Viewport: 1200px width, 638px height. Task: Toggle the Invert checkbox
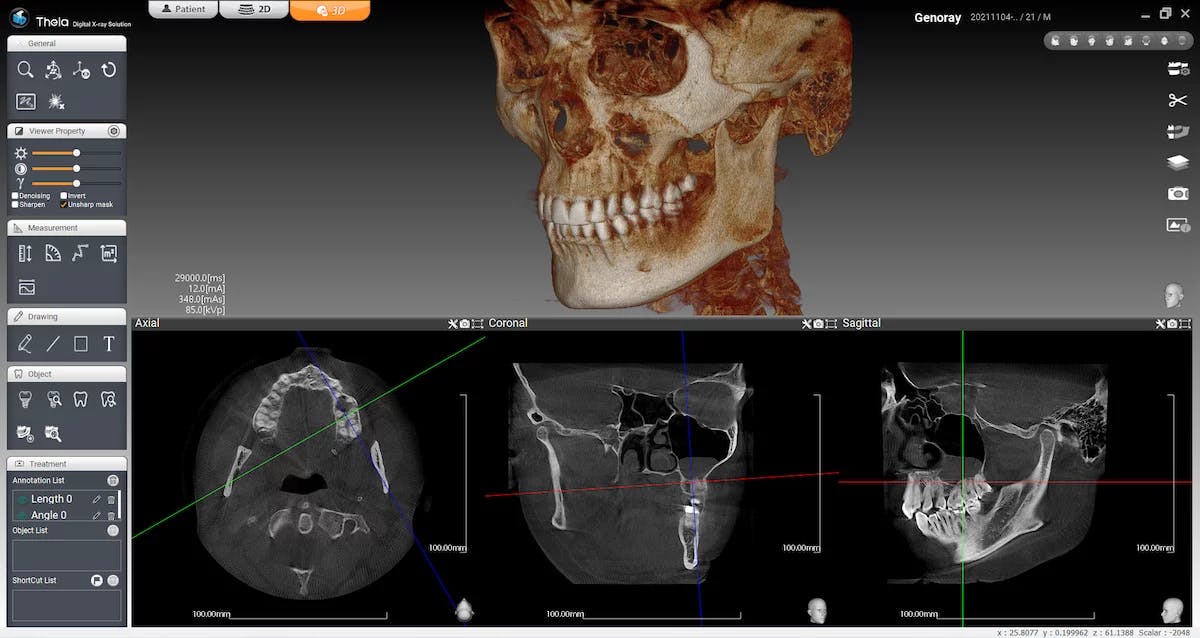[64, 196]
